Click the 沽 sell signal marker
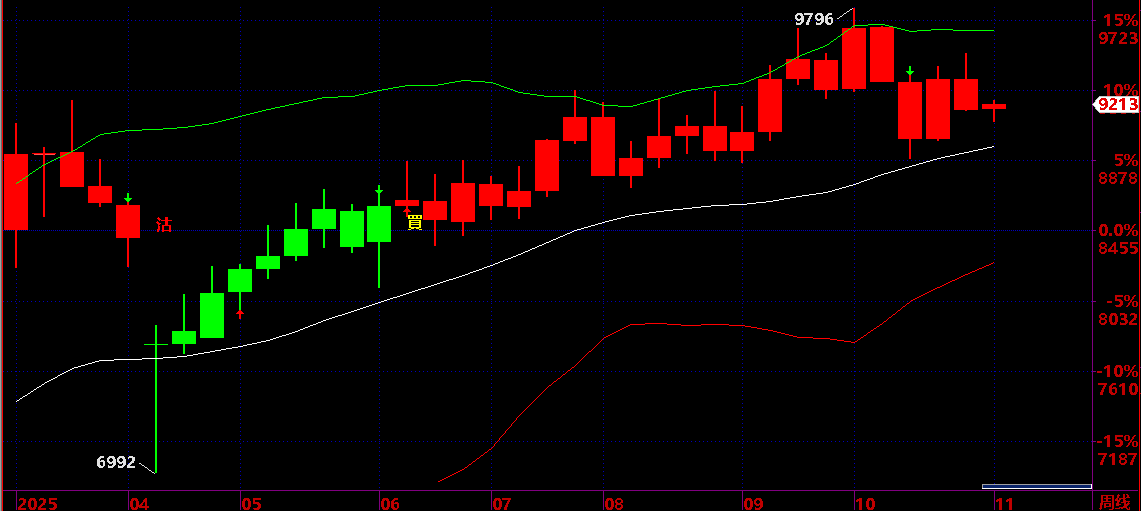Viewport: 1141px width, 511px height. click(x=164, y=225)
